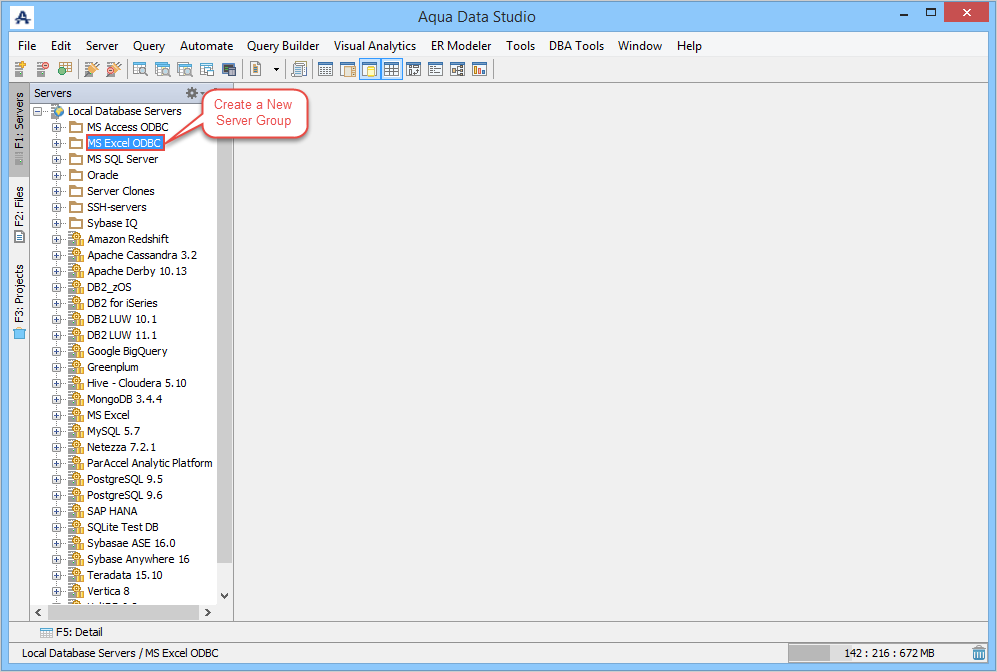This screenshot has width=997, height=672.
Task: Select the MySQL 5.7 server
Action: (x=113, y=431)
